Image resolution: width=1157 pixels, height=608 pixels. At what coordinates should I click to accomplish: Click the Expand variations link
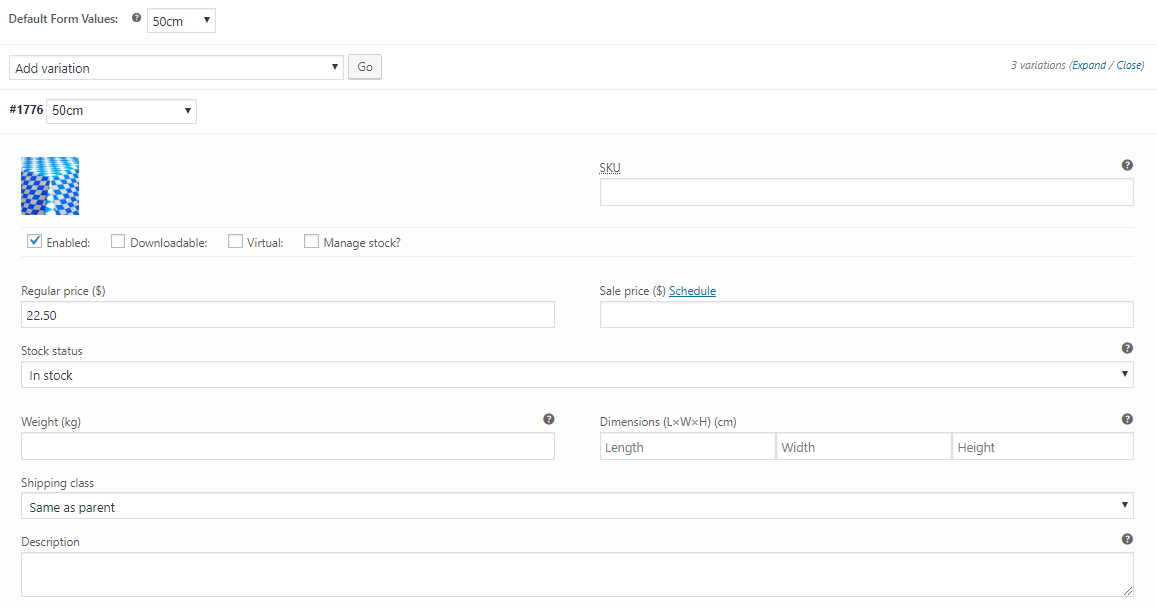[x=1088, y=65]
